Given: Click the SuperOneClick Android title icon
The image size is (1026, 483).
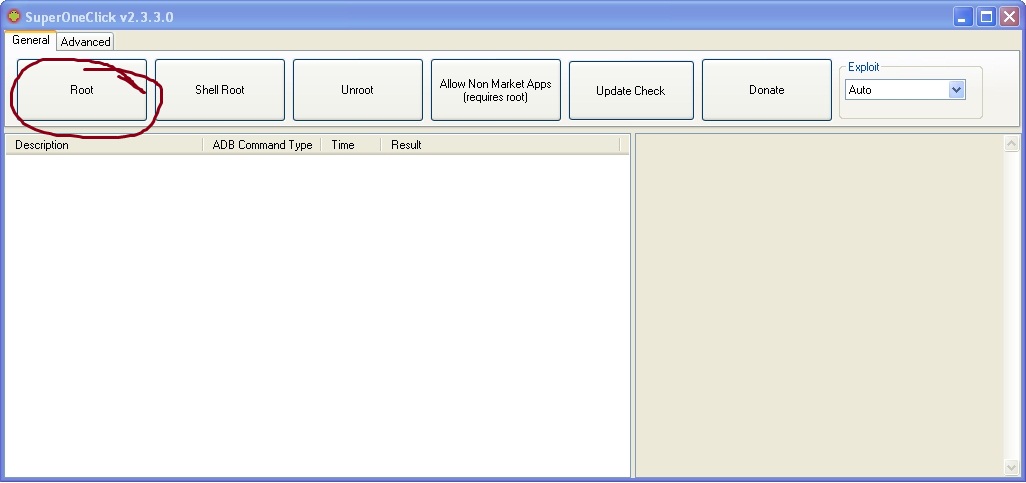Looking at the screenshot, I should click(14, 16).
